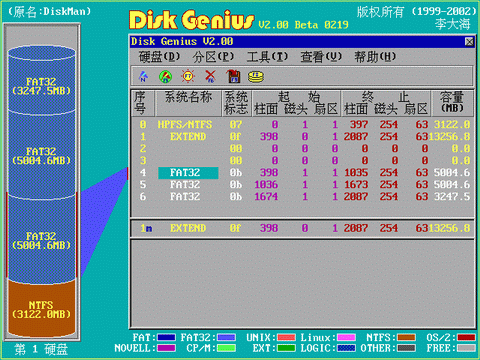
Task: Click start cylinder value 1036
Action: click(x=266, y=185)
